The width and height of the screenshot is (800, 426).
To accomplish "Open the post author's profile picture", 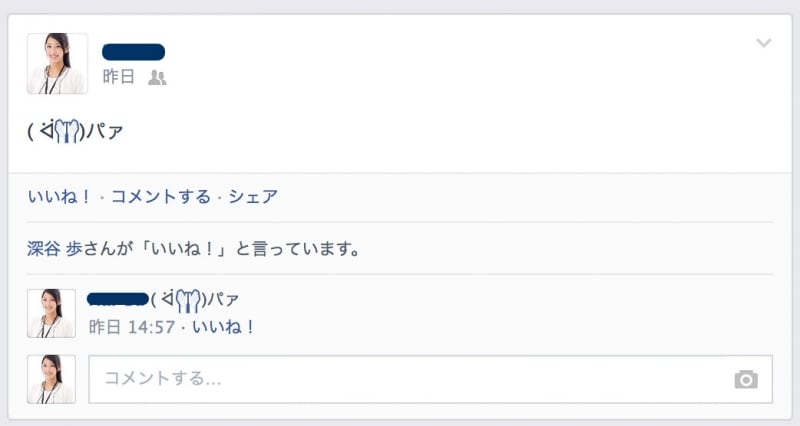I will click(57, 64).
